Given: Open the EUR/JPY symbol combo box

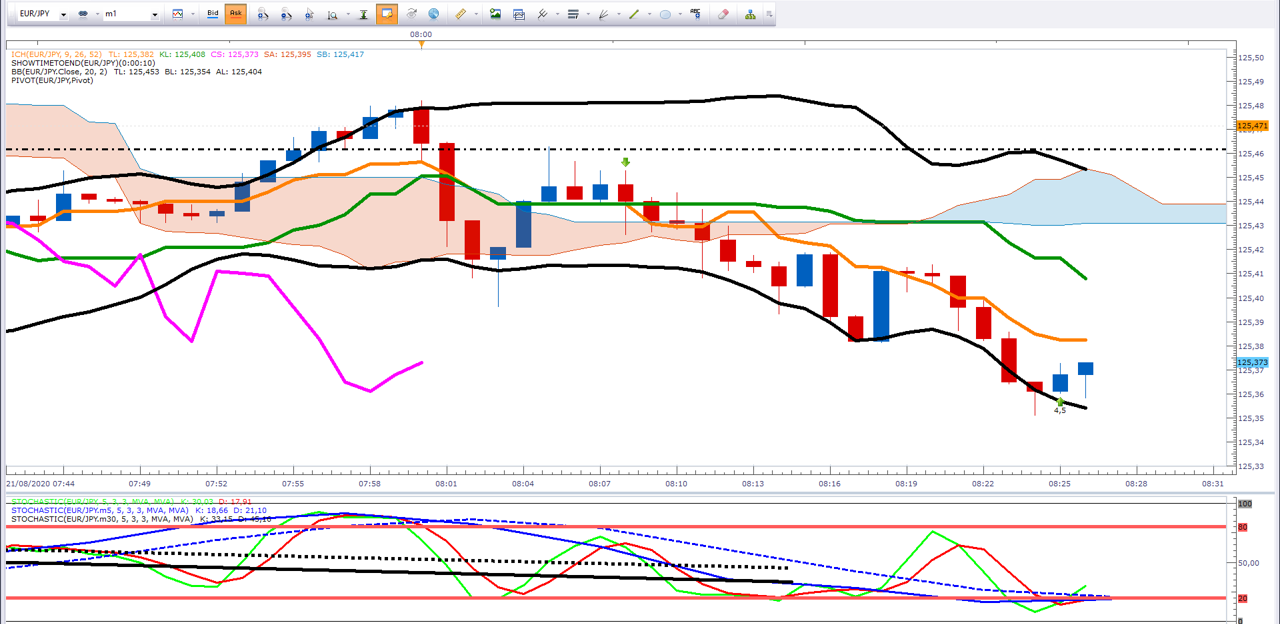Looking at the screenshot, I should click(43, 14).
